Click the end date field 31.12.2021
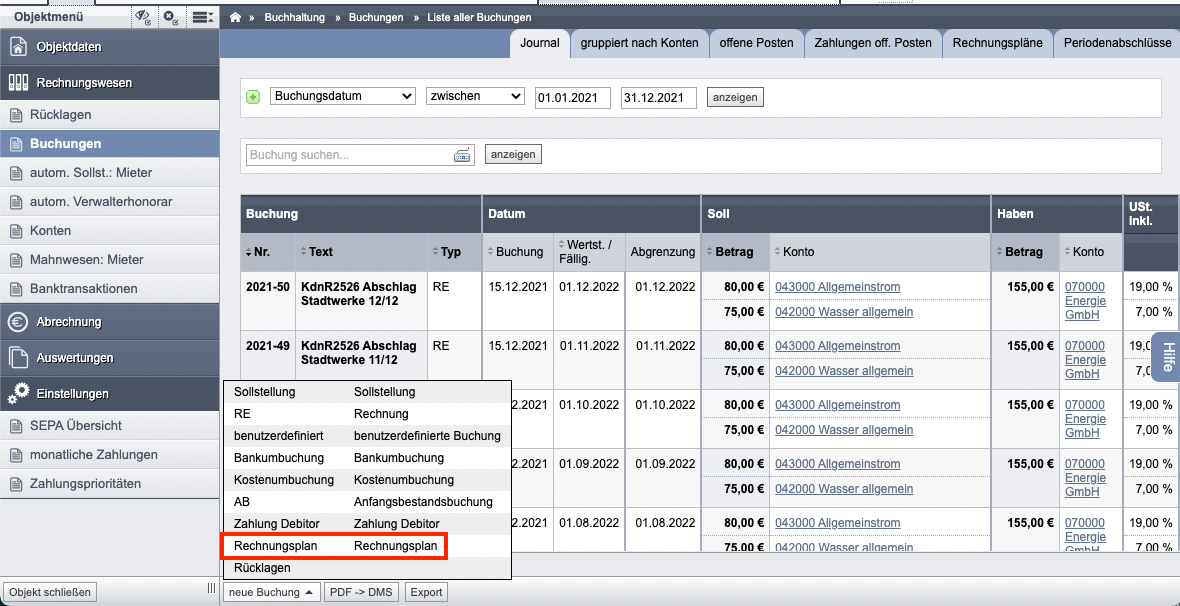This screenshot has width=1180, height=606. point(658,97)
